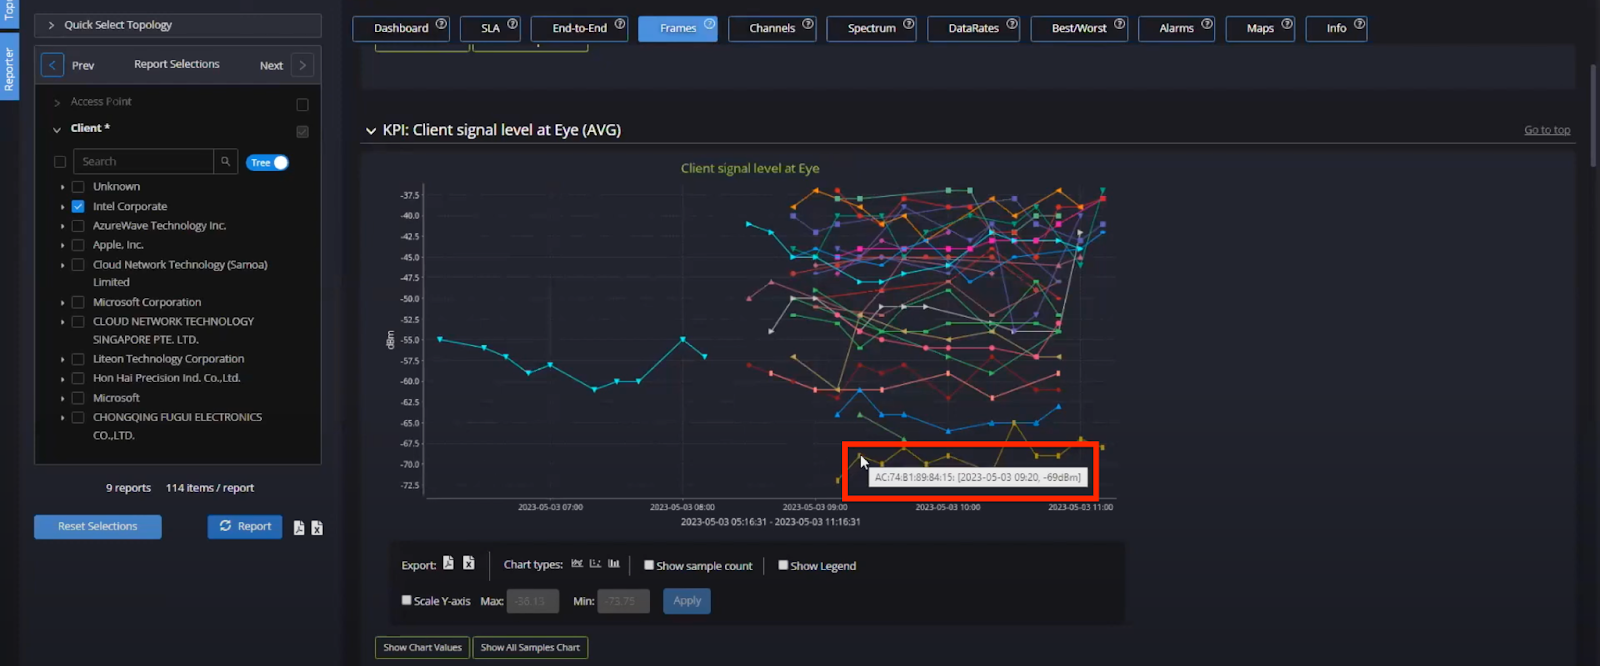
Task: Open the Alarms tab
Action: click(x=1176, y=28)
